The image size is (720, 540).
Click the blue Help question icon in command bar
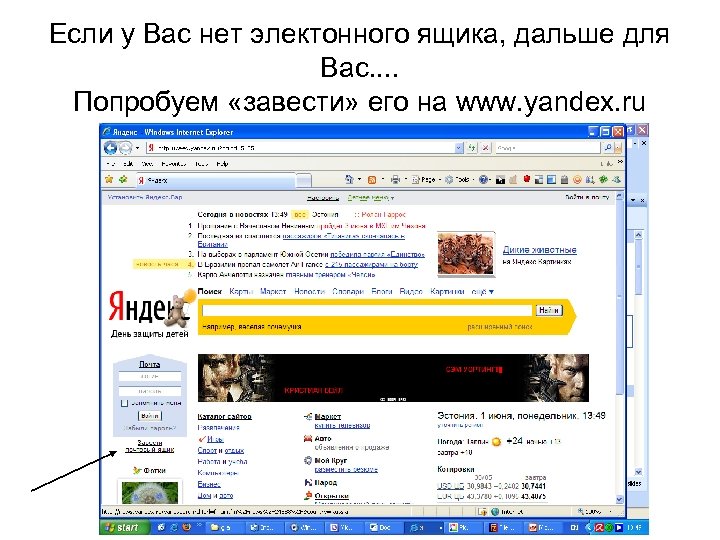point(483,180)
